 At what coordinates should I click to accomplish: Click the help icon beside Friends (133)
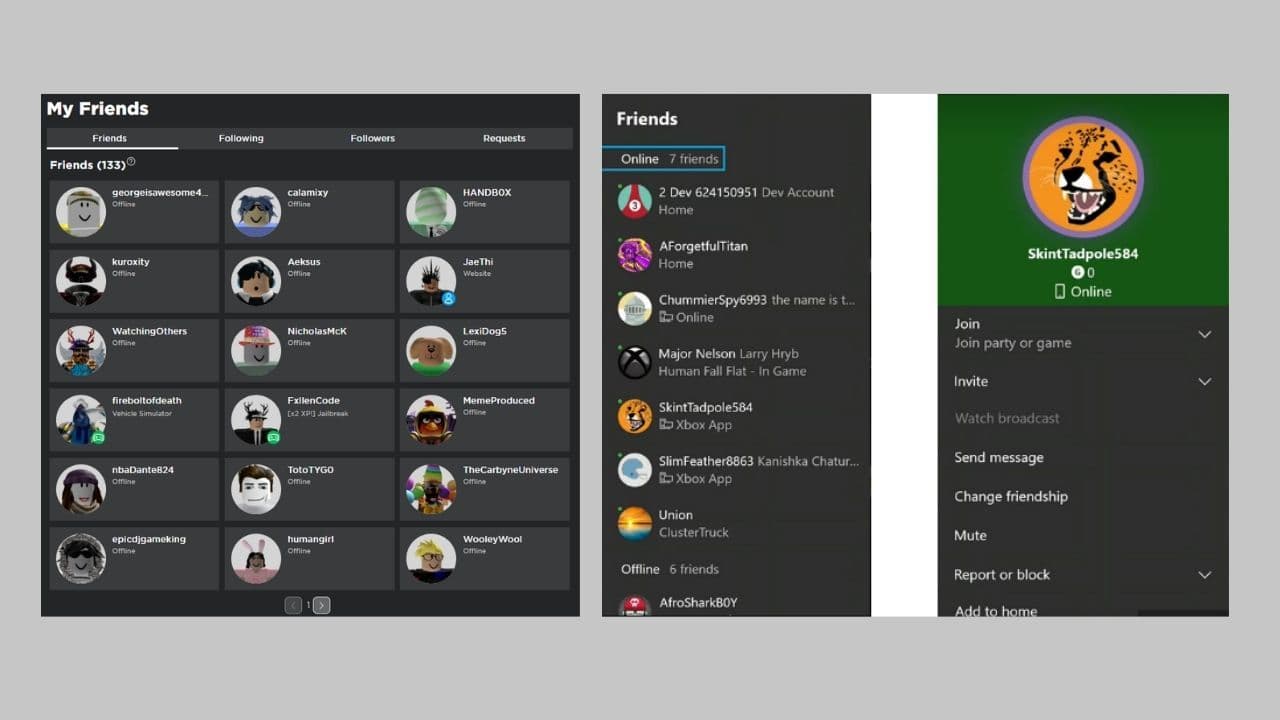click(131, 162)
